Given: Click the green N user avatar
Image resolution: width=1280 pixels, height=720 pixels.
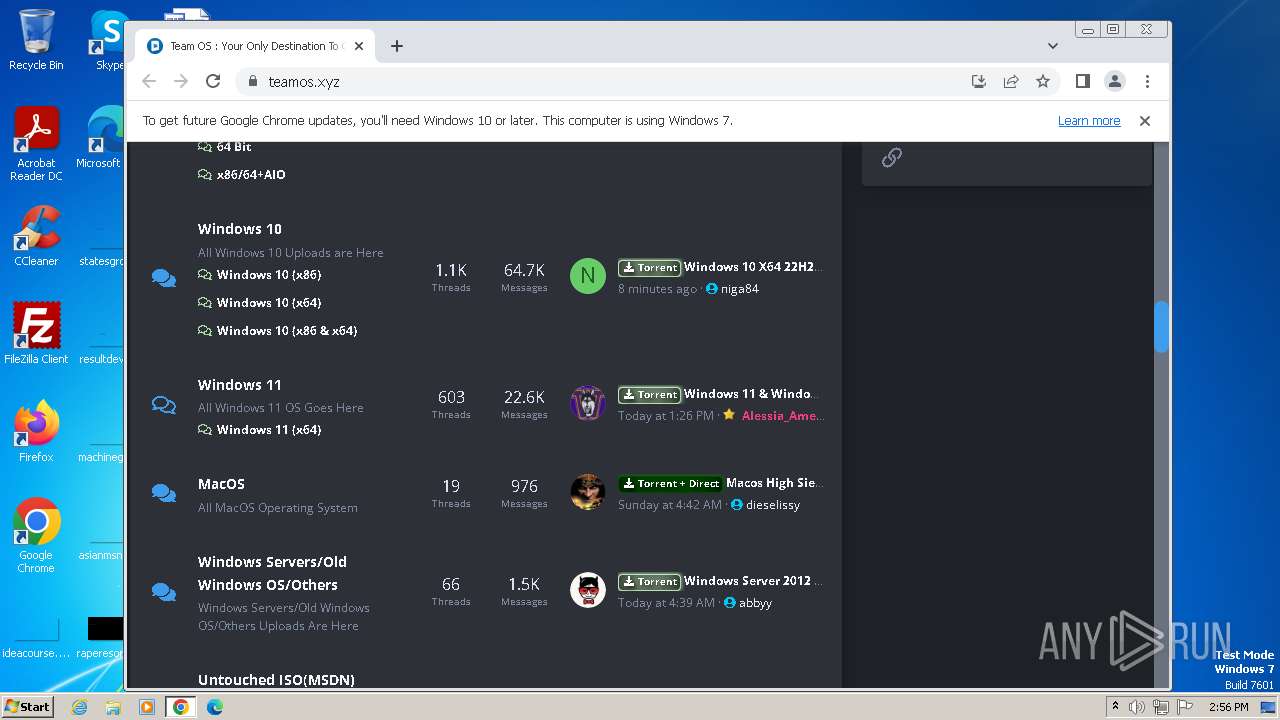Looking at the screenshot, I should 588,276.
